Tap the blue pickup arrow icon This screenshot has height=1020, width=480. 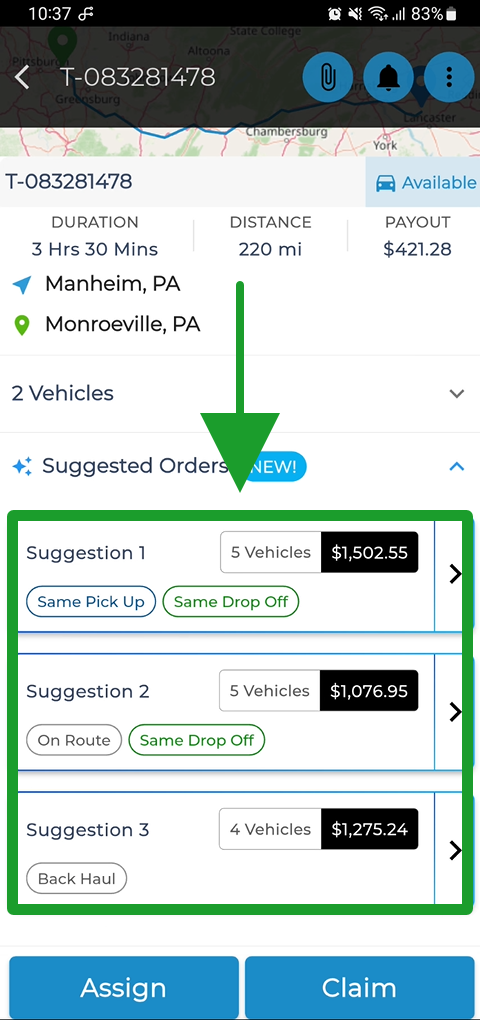pos(22,284)
